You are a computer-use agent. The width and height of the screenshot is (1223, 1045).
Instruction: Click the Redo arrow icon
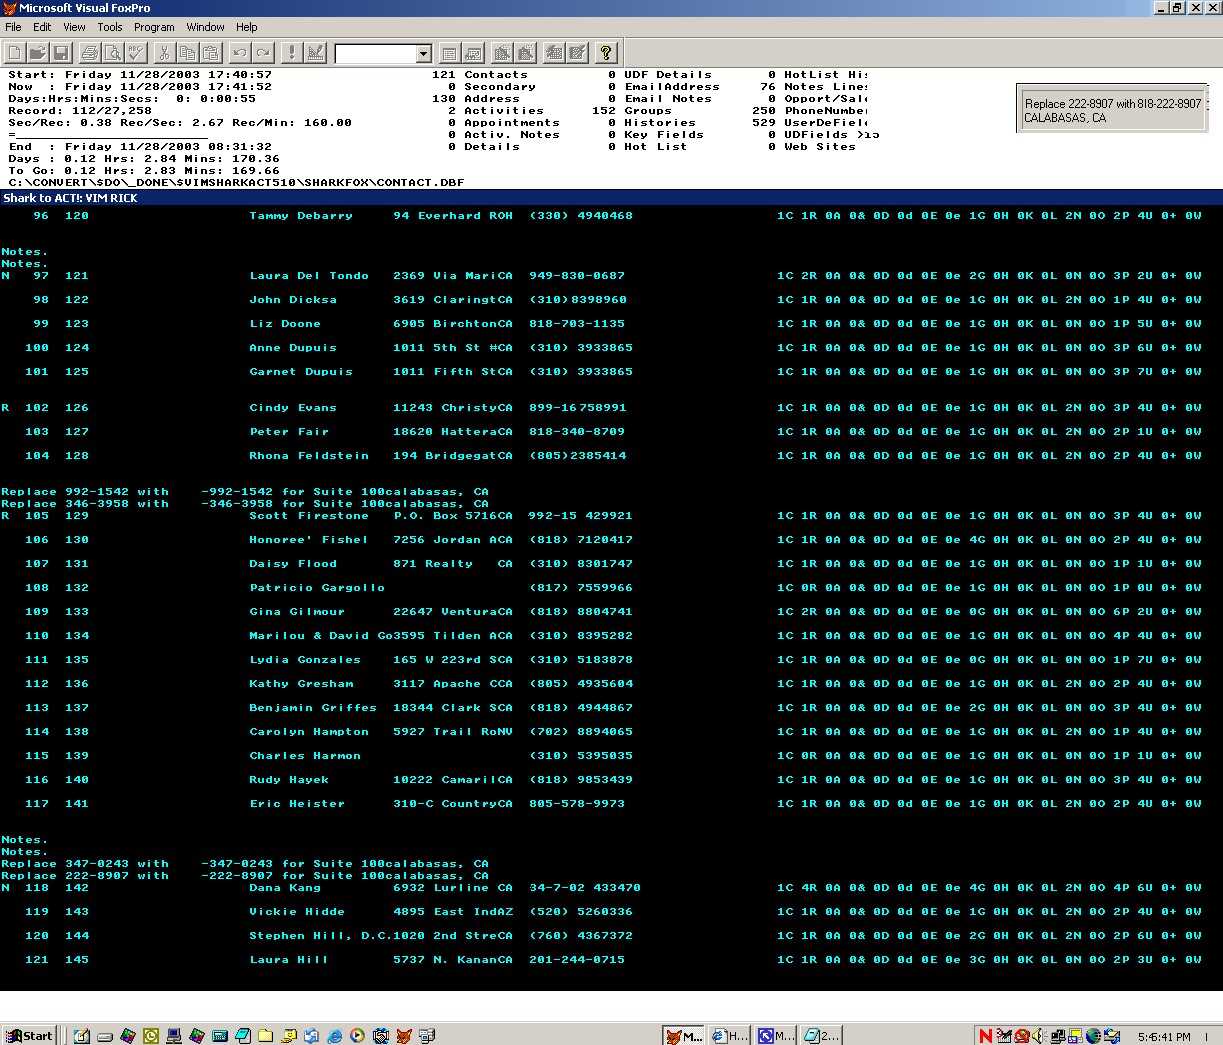(263, 53)
